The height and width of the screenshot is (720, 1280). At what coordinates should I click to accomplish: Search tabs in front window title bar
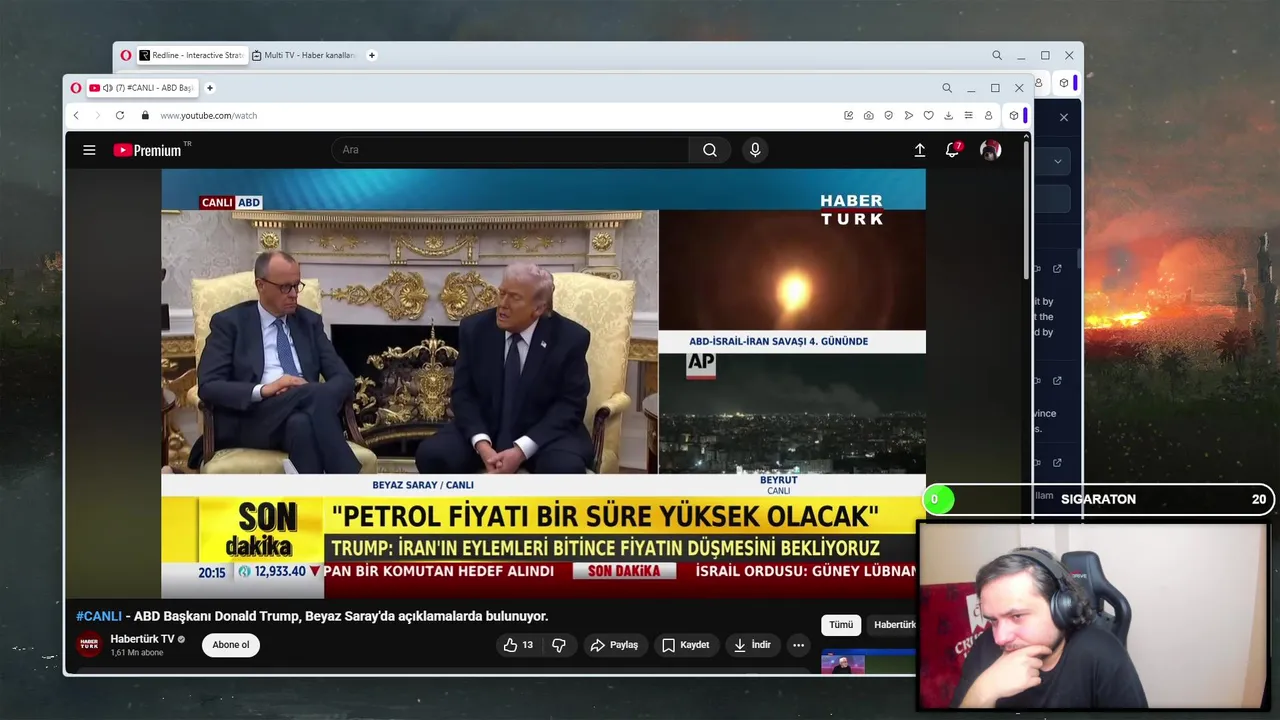(x=947, y=88)
